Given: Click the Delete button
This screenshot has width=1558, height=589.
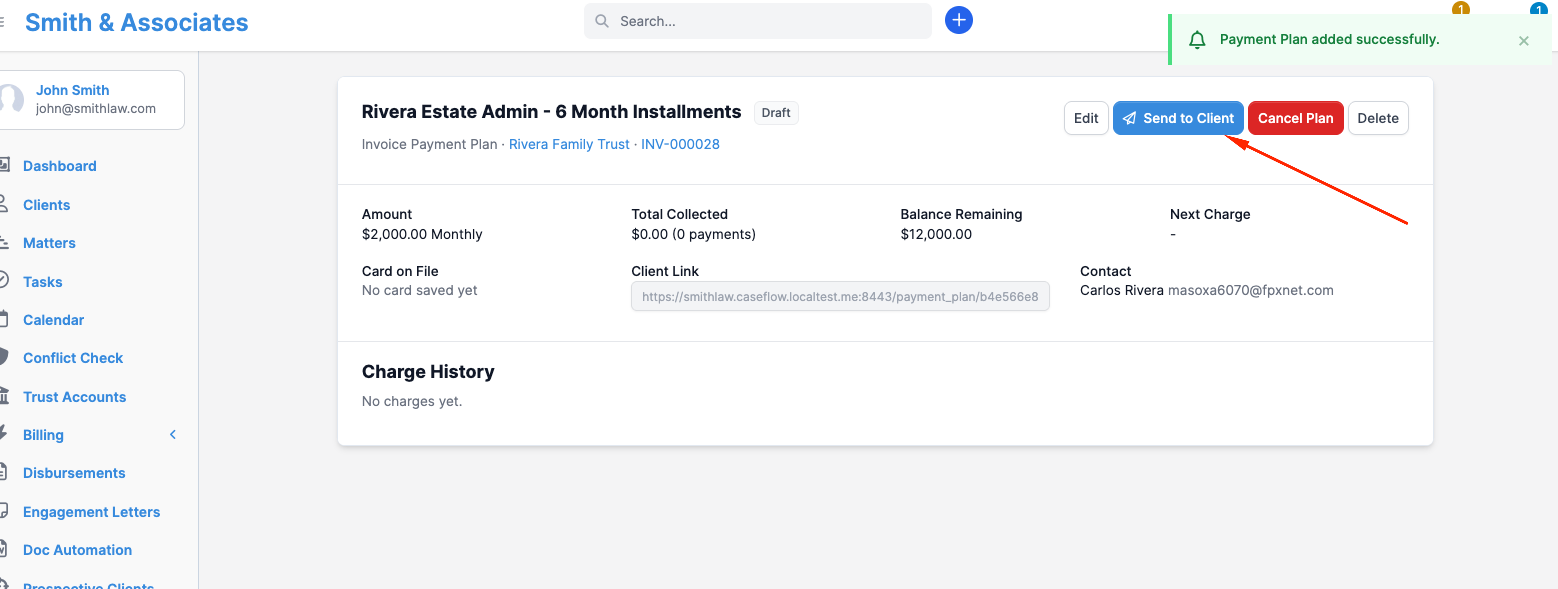Looking at the screenshot, I should pyautogui.click(x=1378, y=118).
